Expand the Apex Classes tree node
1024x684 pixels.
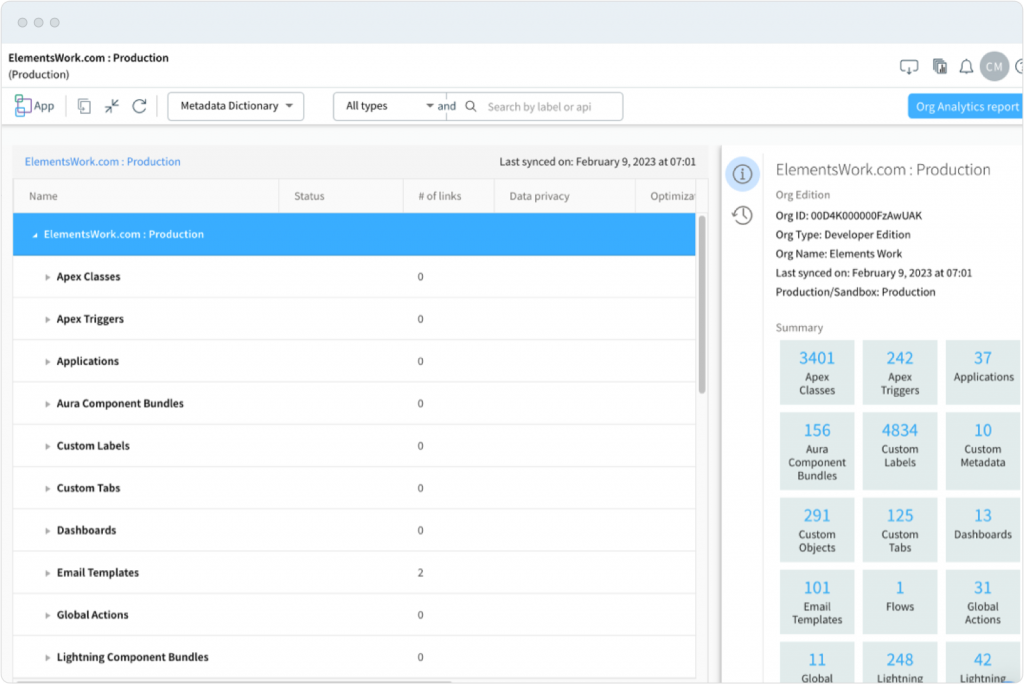point(47,277)
